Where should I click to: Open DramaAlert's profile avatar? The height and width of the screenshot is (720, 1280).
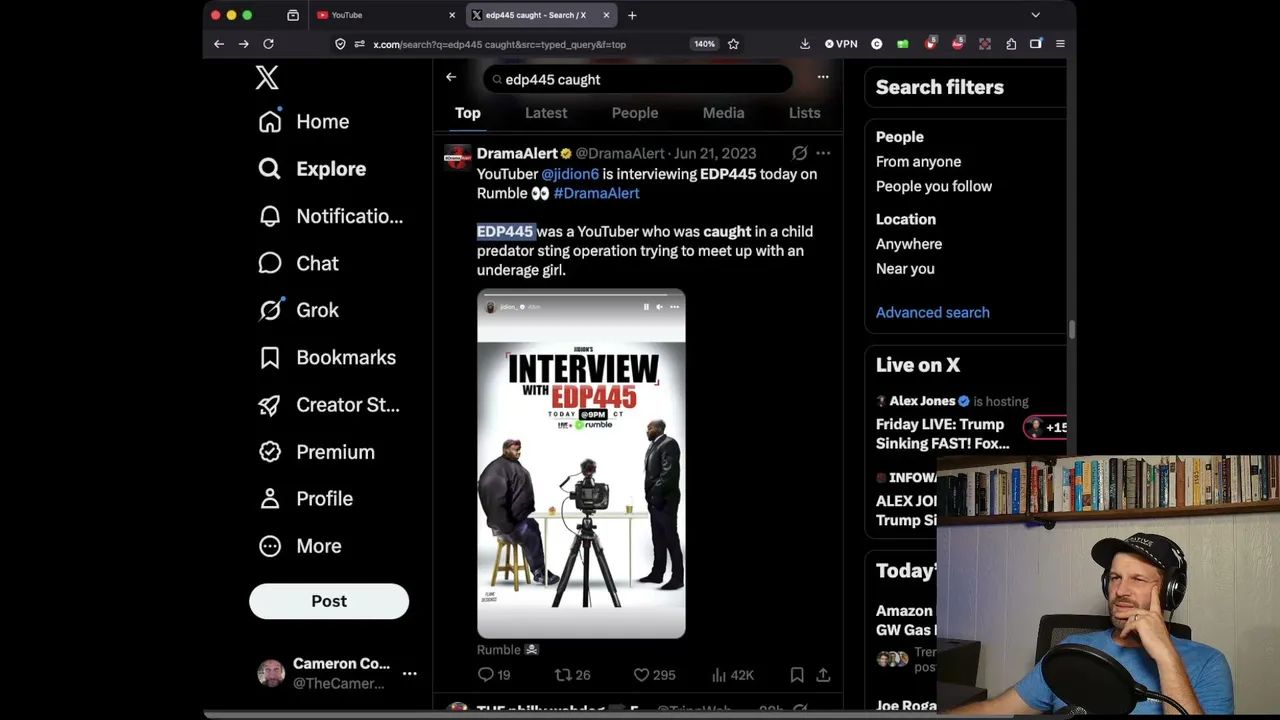coord(457,157)
